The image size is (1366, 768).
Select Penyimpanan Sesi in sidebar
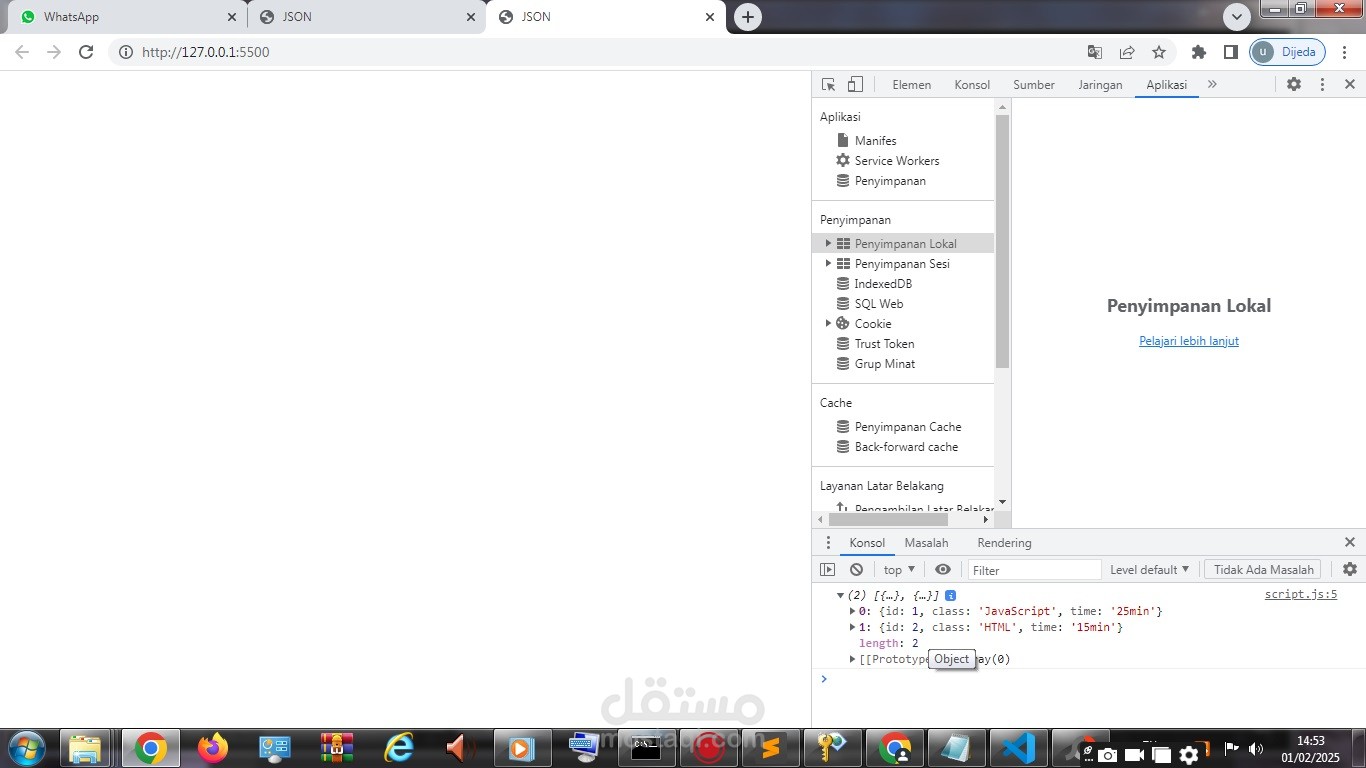(x=902, y=264)
